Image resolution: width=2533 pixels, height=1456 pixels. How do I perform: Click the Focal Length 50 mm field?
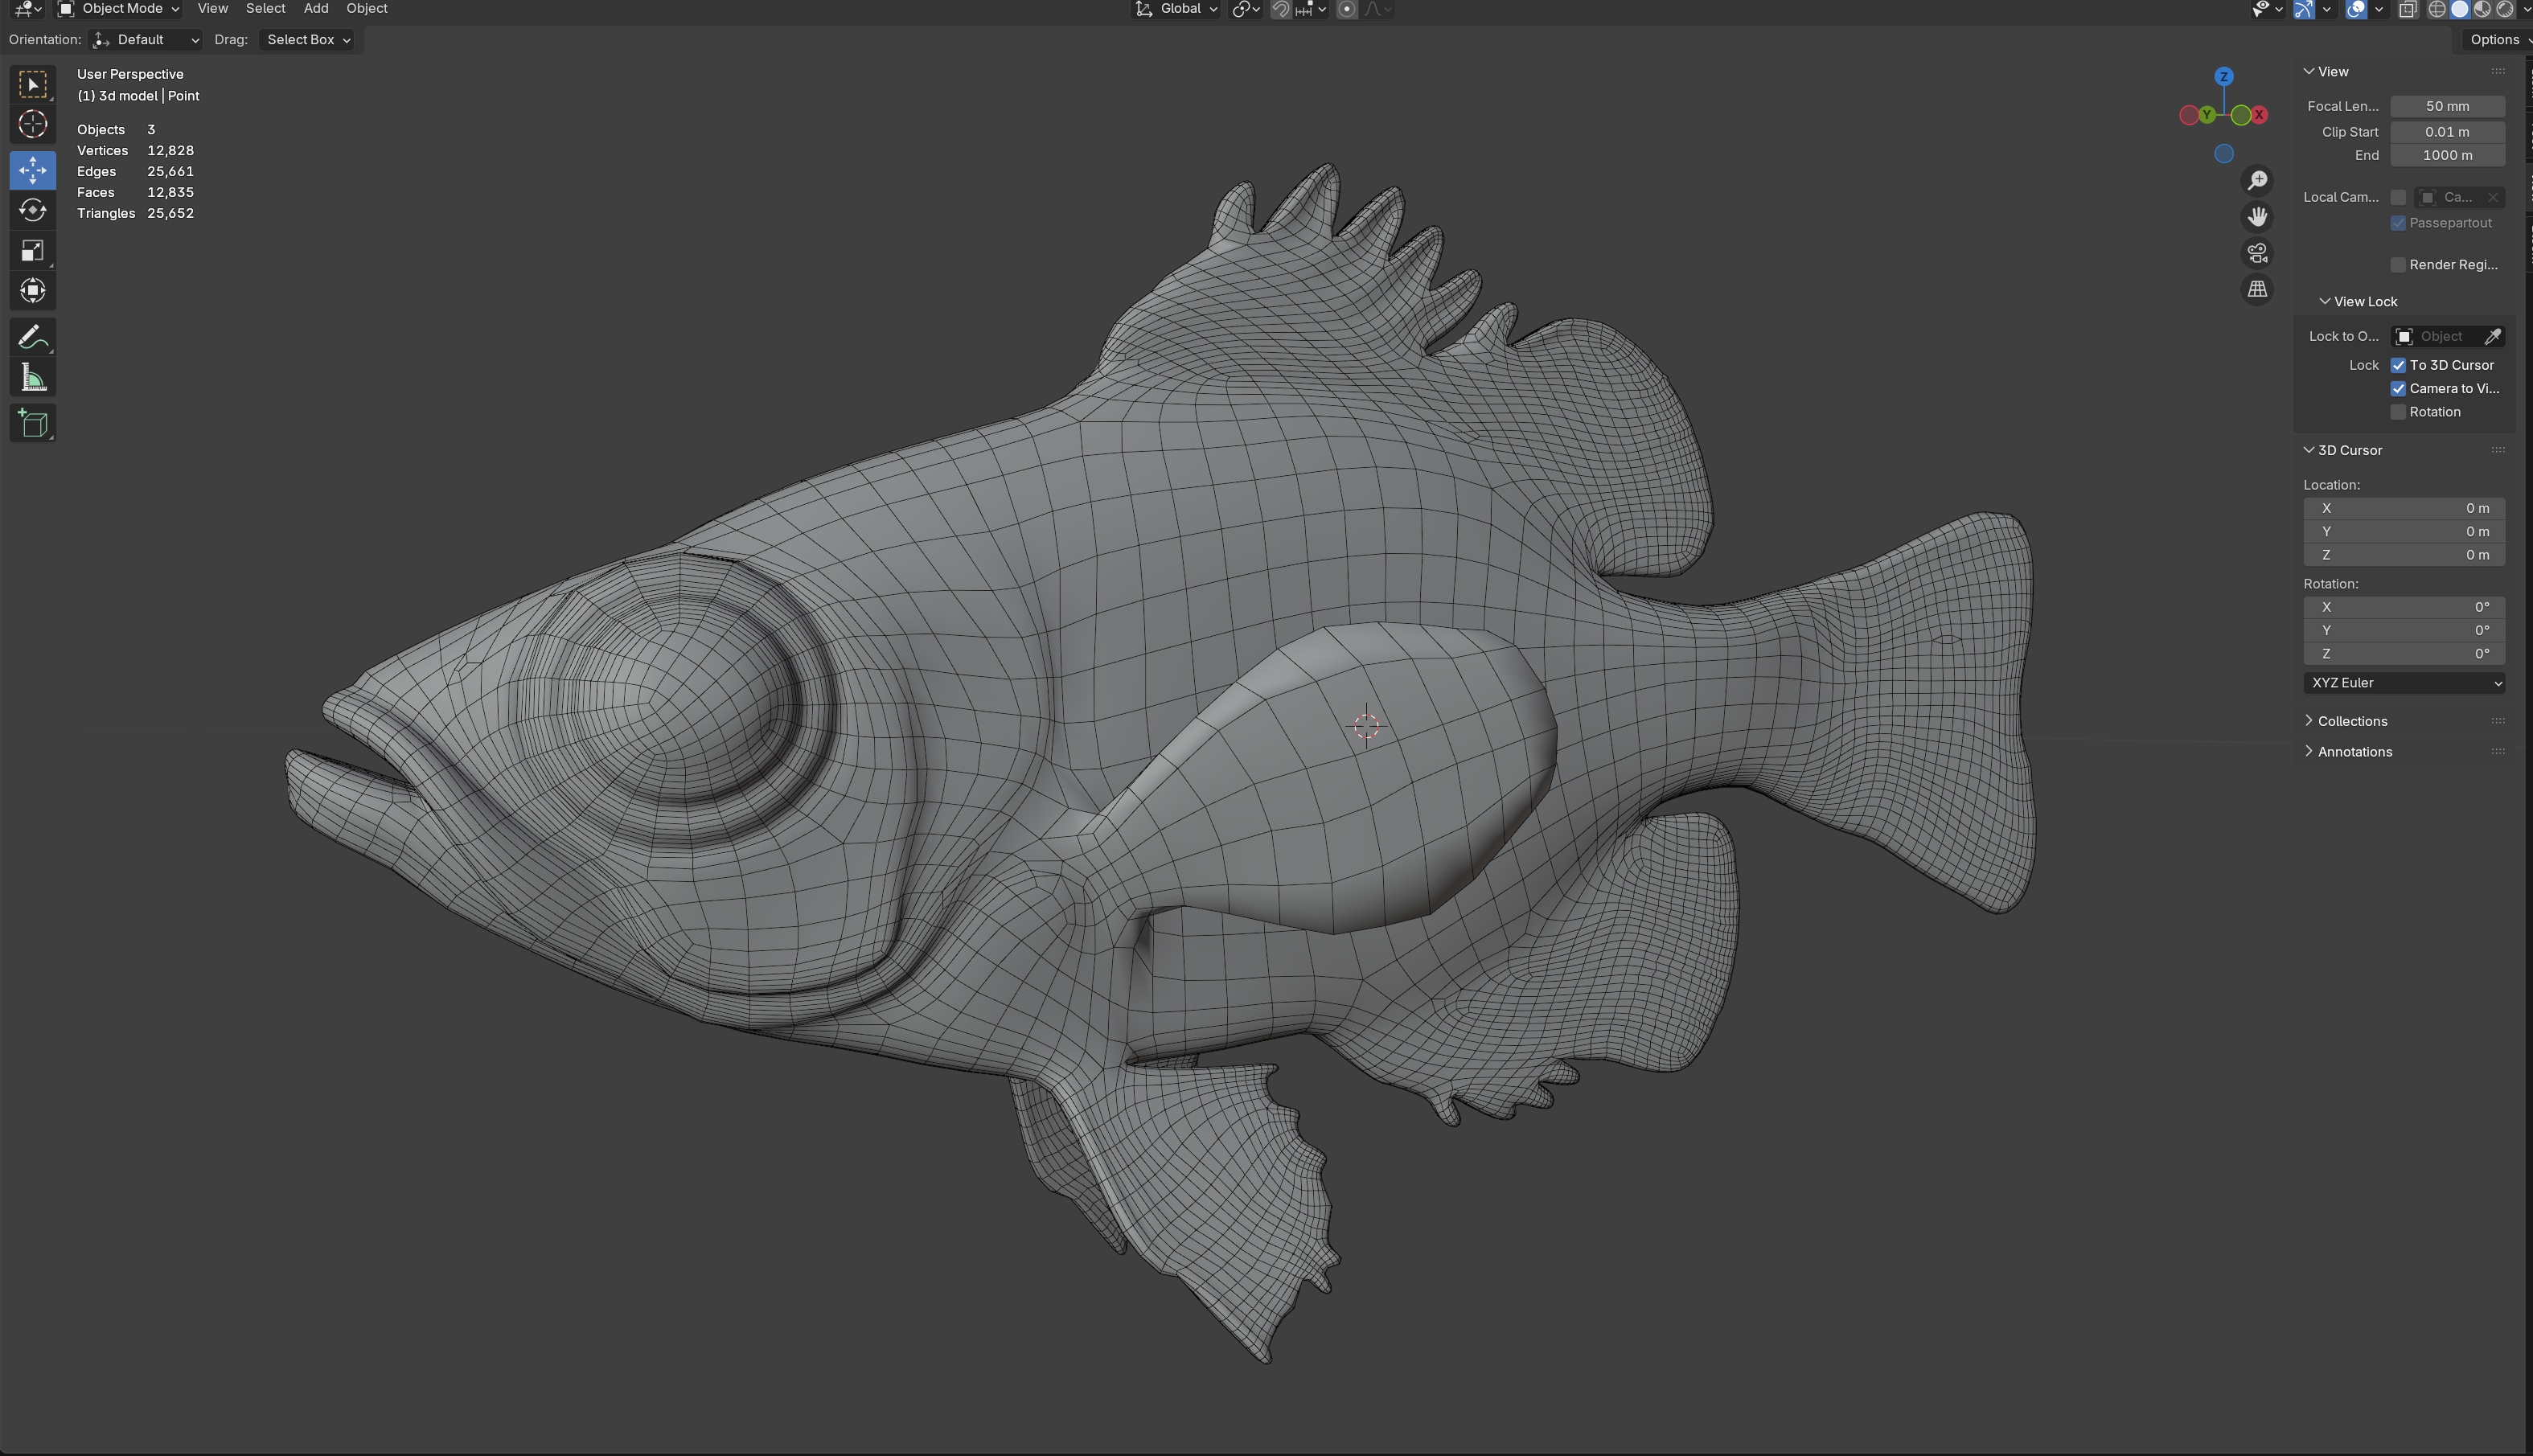2446,106
